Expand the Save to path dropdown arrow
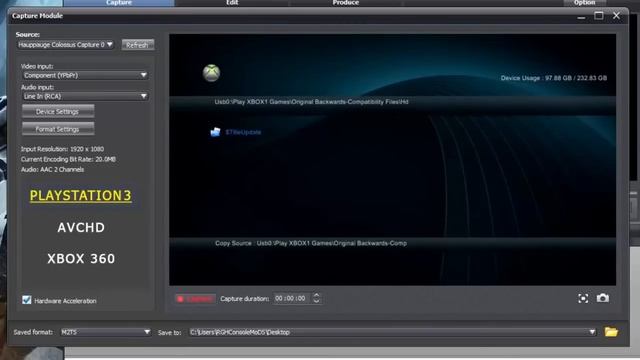Screen dimensions: 640x360 coord(592,332)
